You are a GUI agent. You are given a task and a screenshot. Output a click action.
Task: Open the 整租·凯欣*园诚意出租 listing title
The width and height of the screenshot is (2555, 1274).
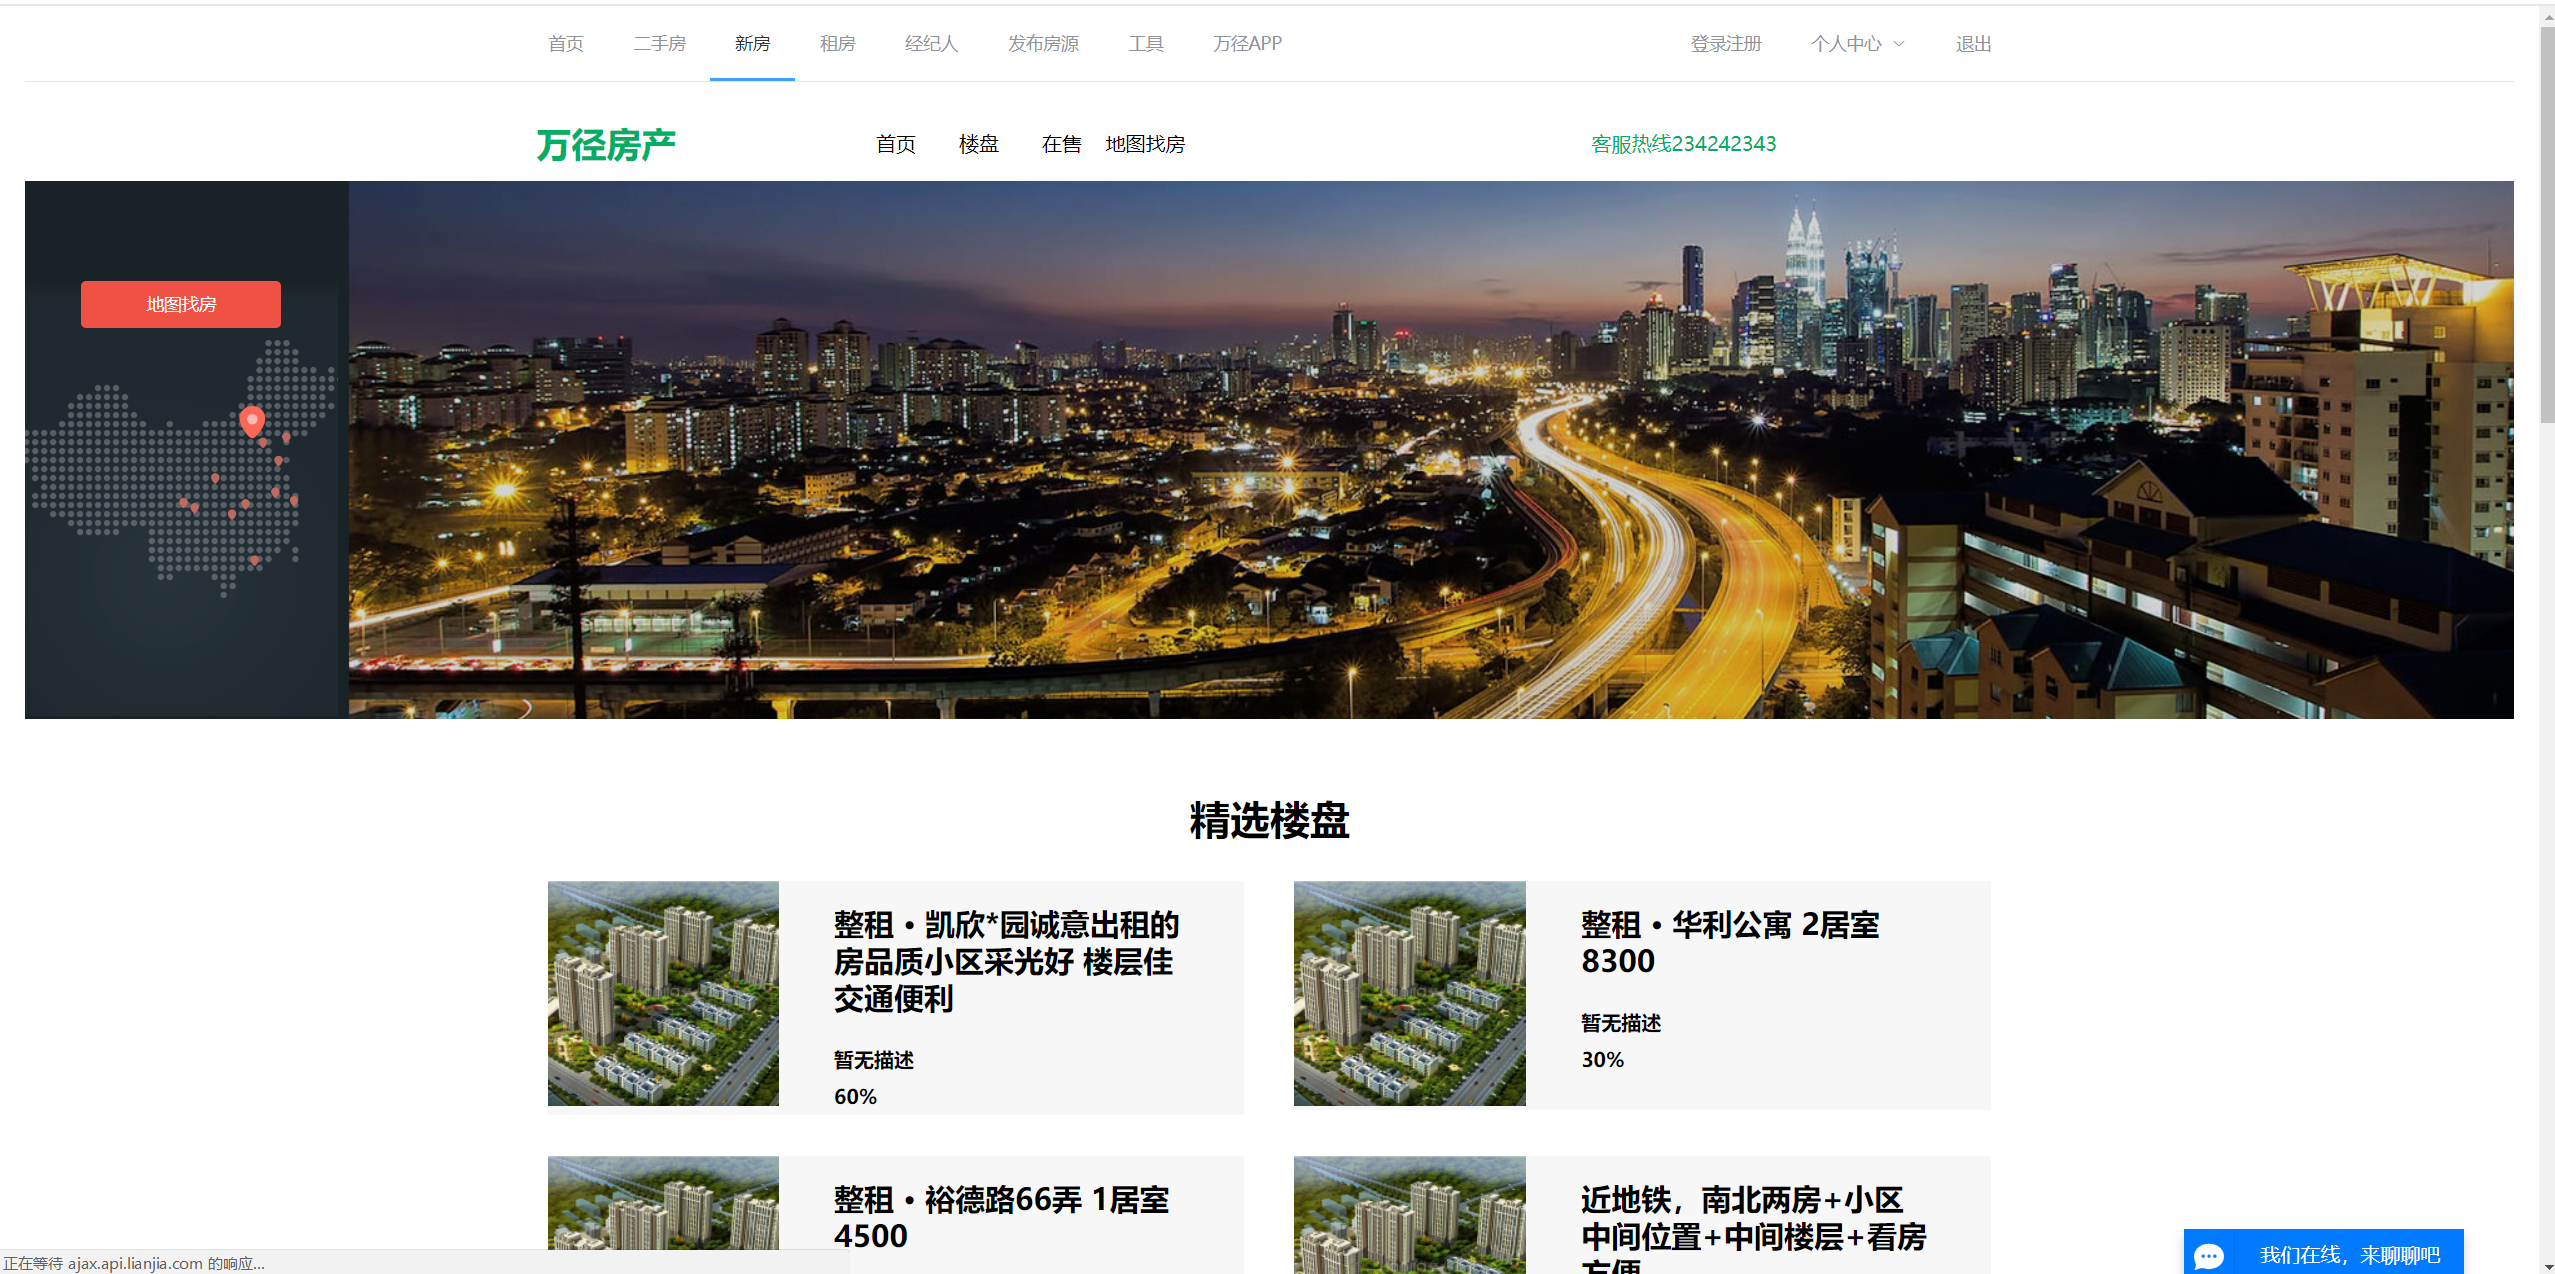pos(1006,961)
